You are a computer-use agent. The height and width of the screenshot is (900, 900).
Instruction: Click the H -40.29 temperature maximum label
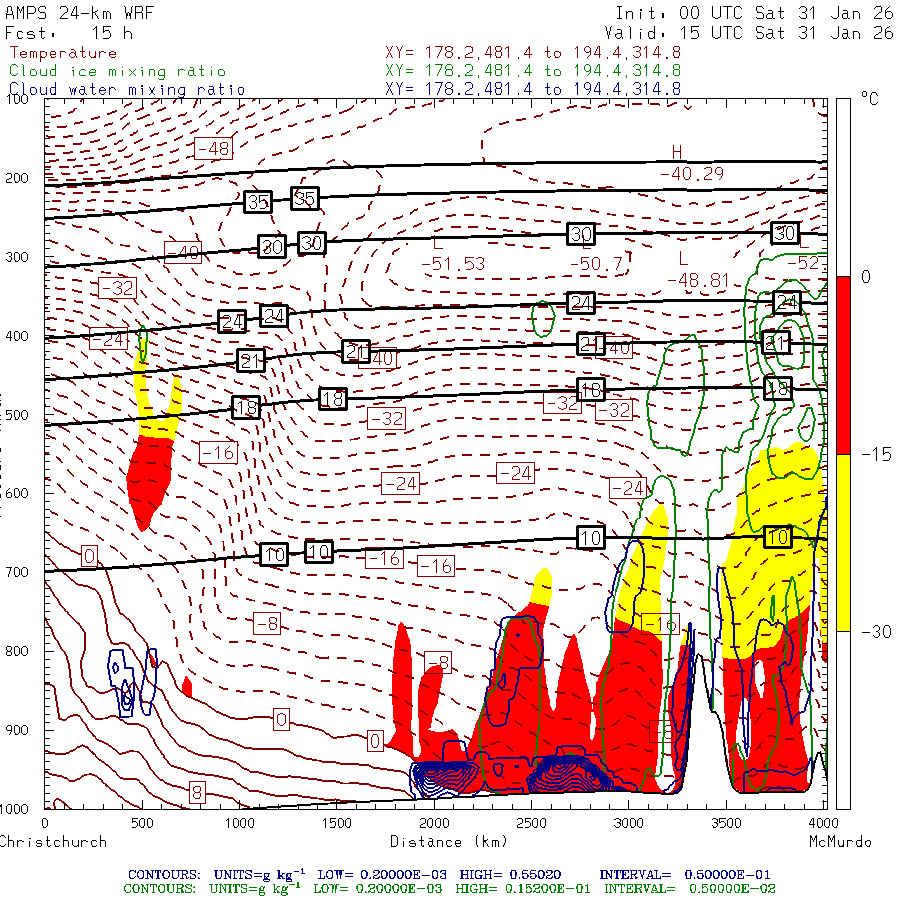click(x=692, y=164)
